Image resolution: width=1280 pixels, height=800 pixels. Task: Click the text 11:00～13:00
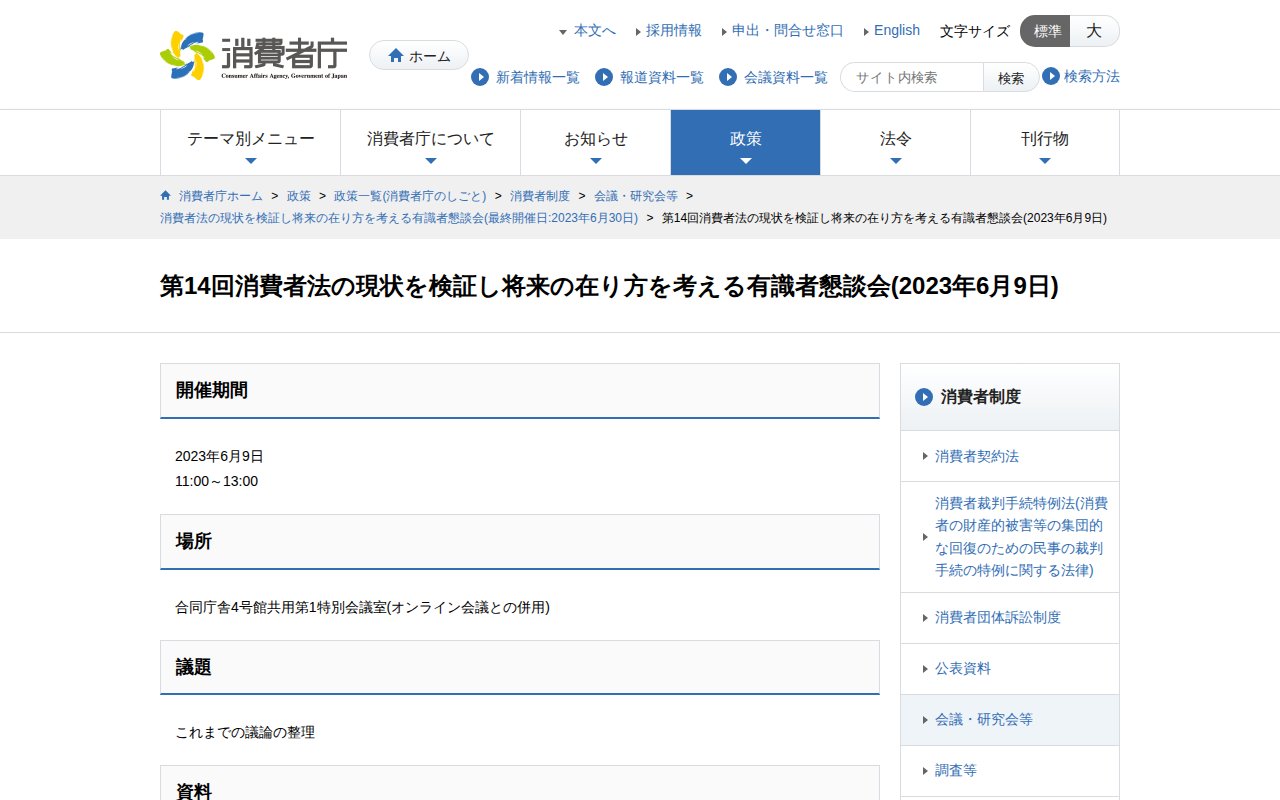click(x=217, y=481)
